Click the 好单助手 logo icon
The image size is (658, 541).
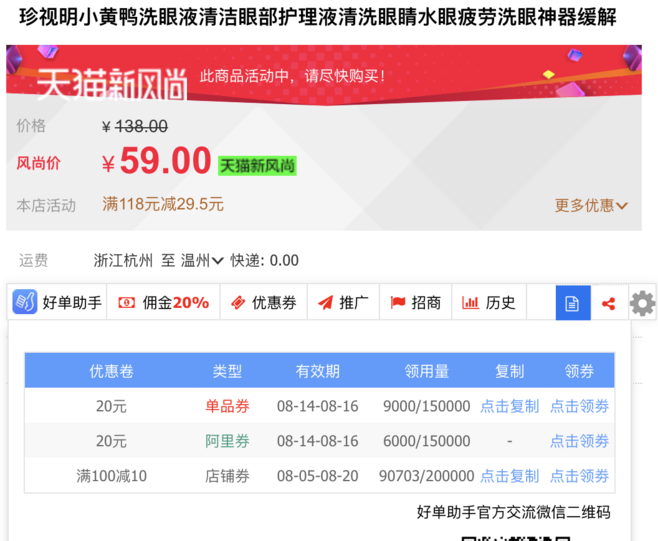[x=25, y=302]
